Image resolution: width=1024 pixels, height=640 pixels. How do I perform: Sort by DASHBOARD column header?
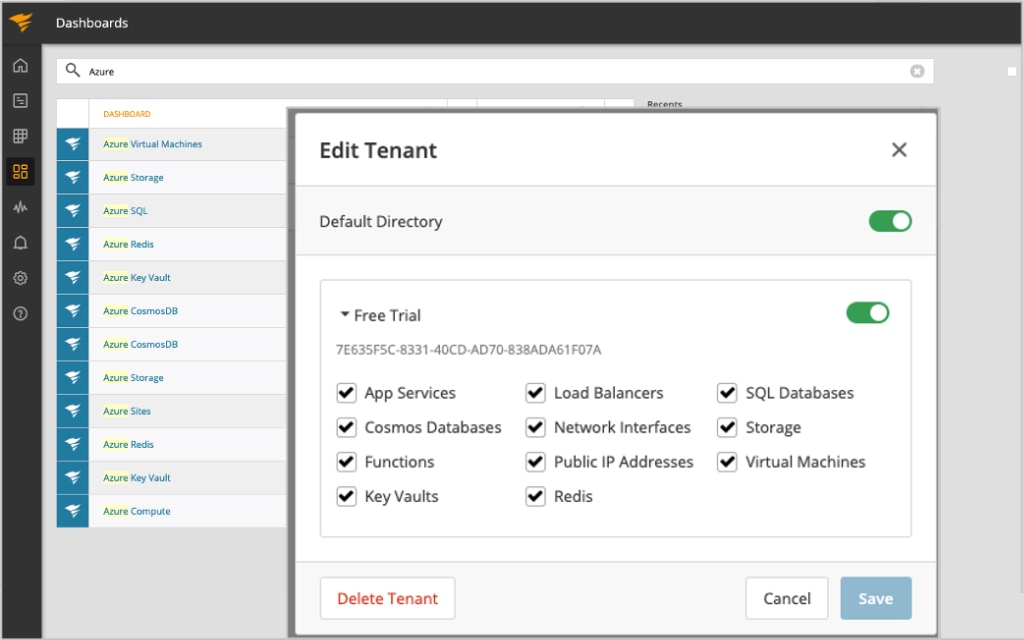(127, 114)
